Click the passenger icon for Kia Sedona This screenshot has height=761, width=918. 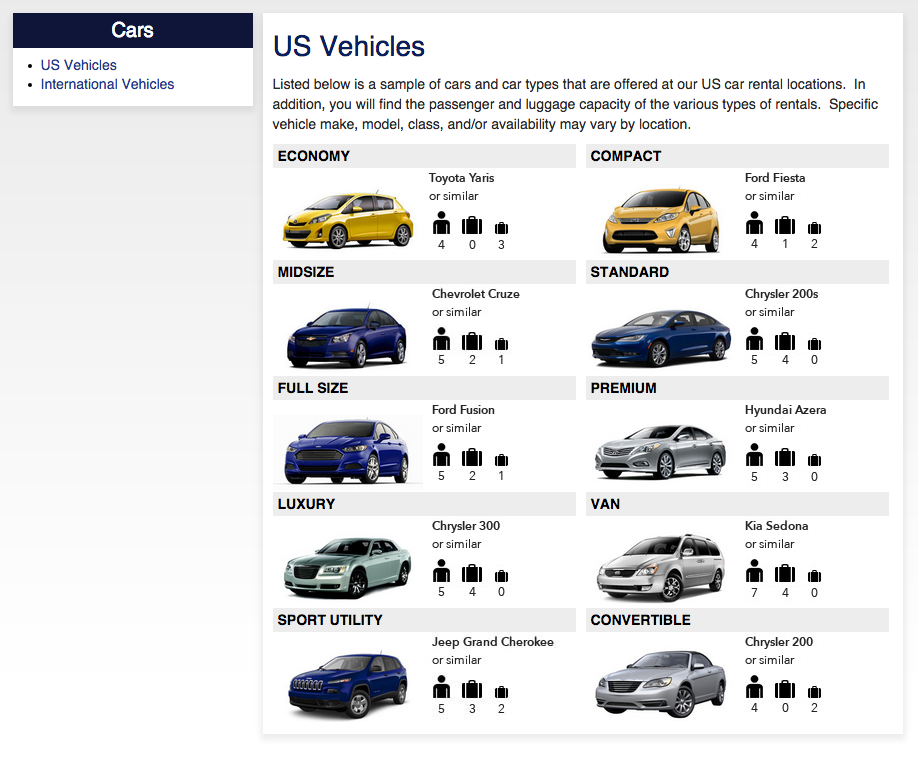pyautogui.click(x=754, y=571)
